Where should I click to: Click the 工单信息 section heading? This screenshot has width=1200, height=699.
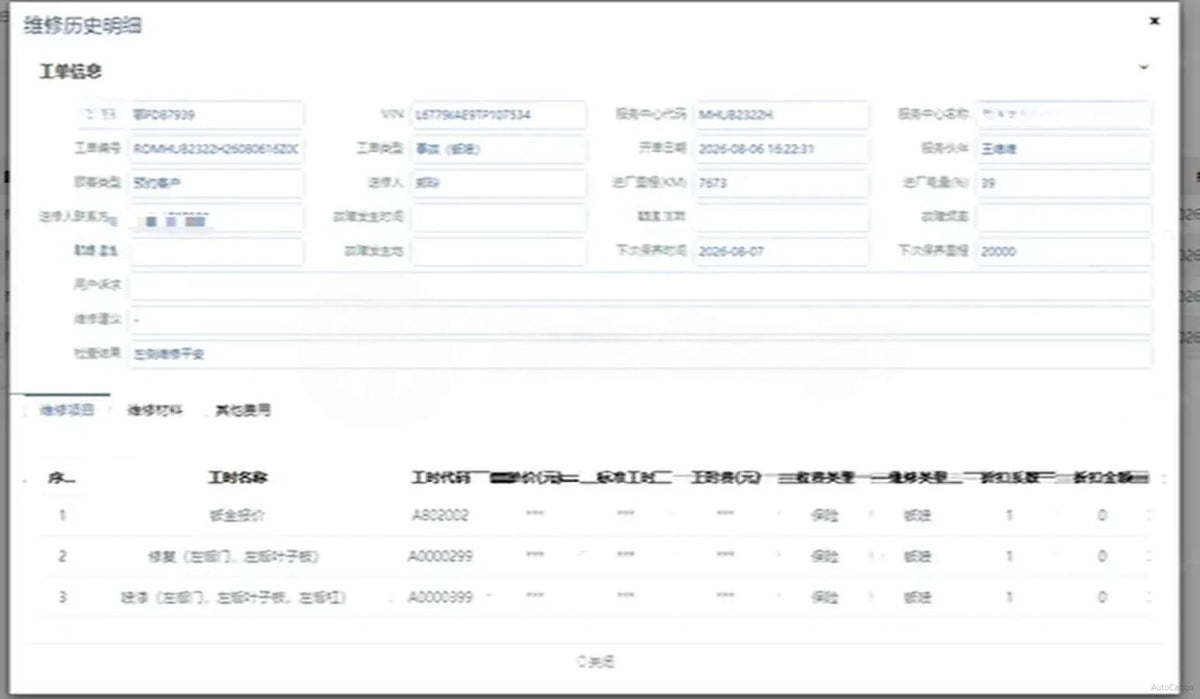[x=70, y=71]
